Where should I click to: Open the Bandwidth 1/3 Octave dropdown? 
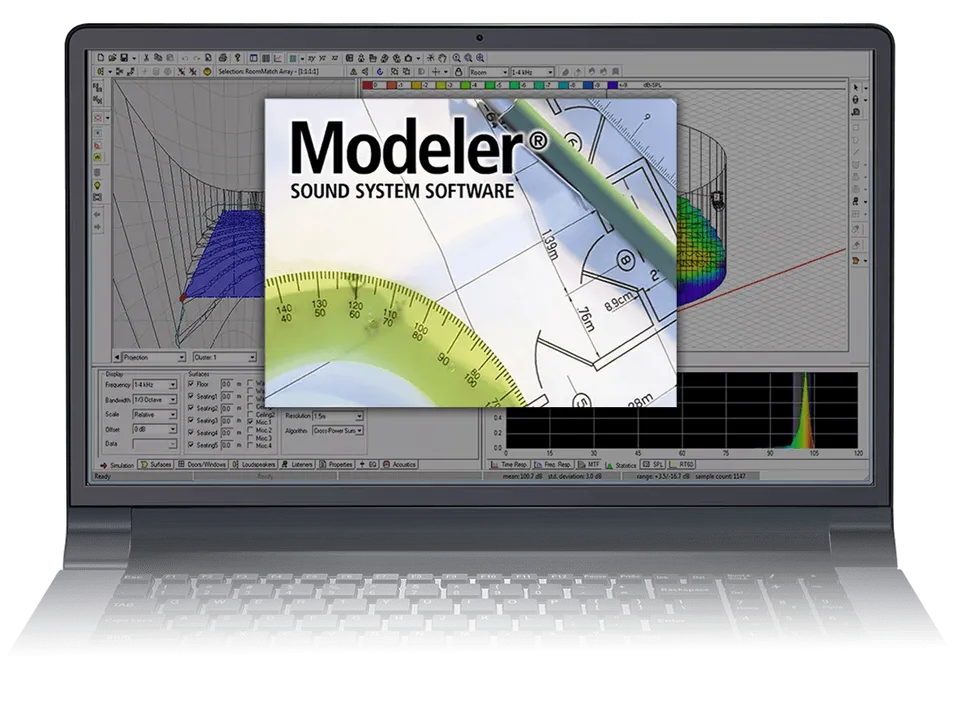155,400
